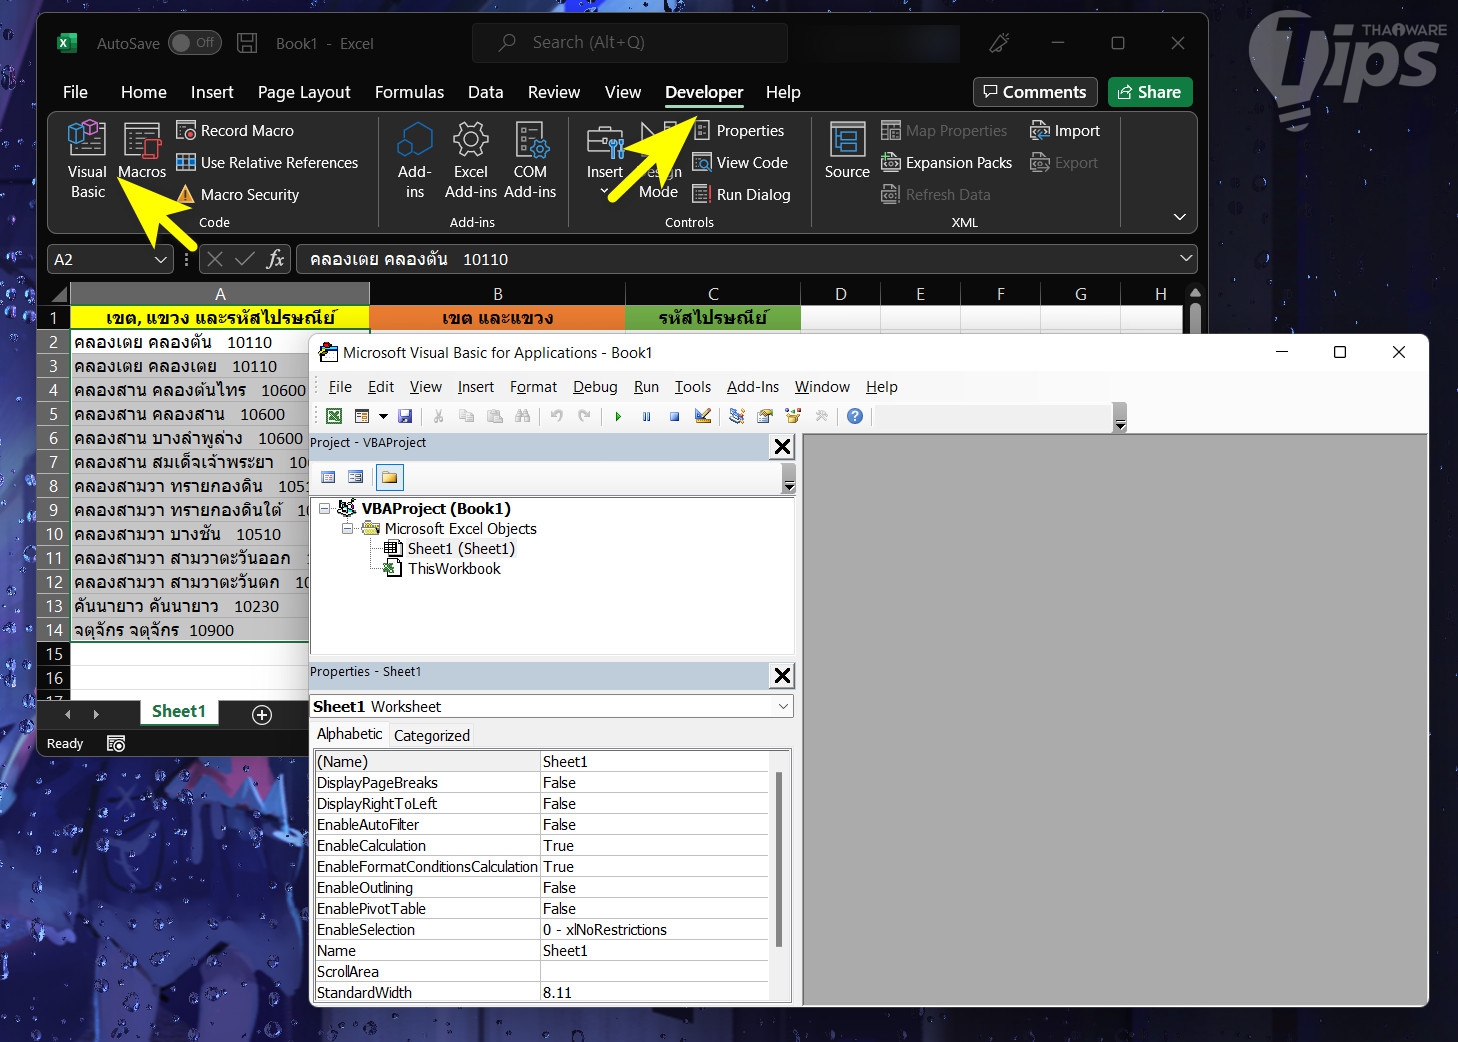Click the Comments button
The image size is (1458, 1042).
(x=1035, y=92)
